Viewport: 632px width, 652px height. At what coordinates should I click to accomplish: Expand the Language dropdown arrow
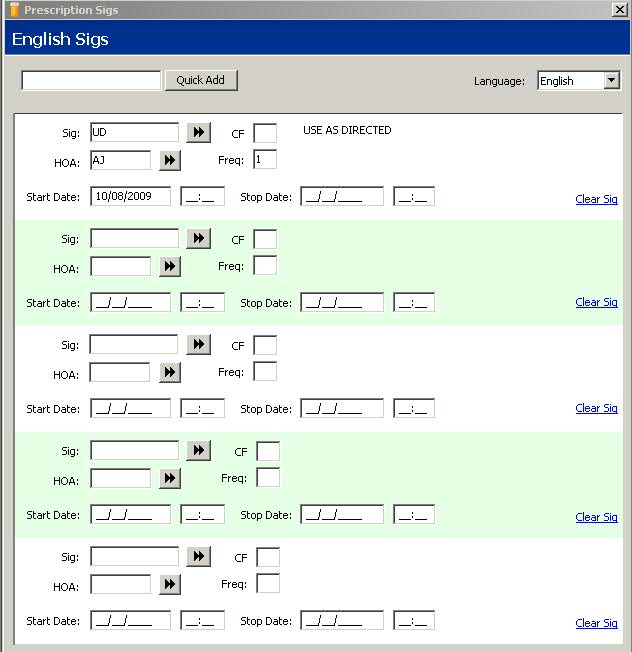tap(612, 80)
